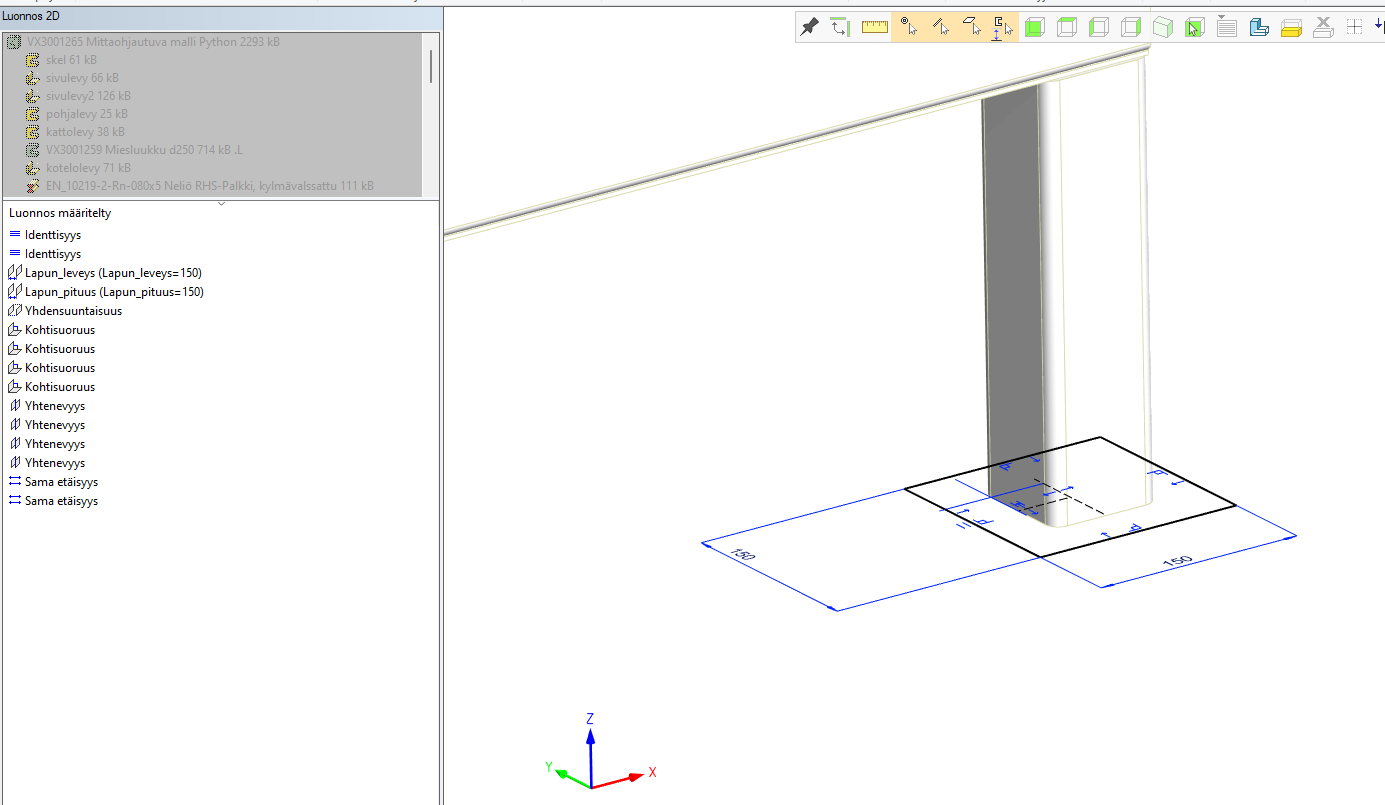Screen dimensions: 1385x805
Task: Click the solid light green cube icon
Action: [x=1162, y=27]
